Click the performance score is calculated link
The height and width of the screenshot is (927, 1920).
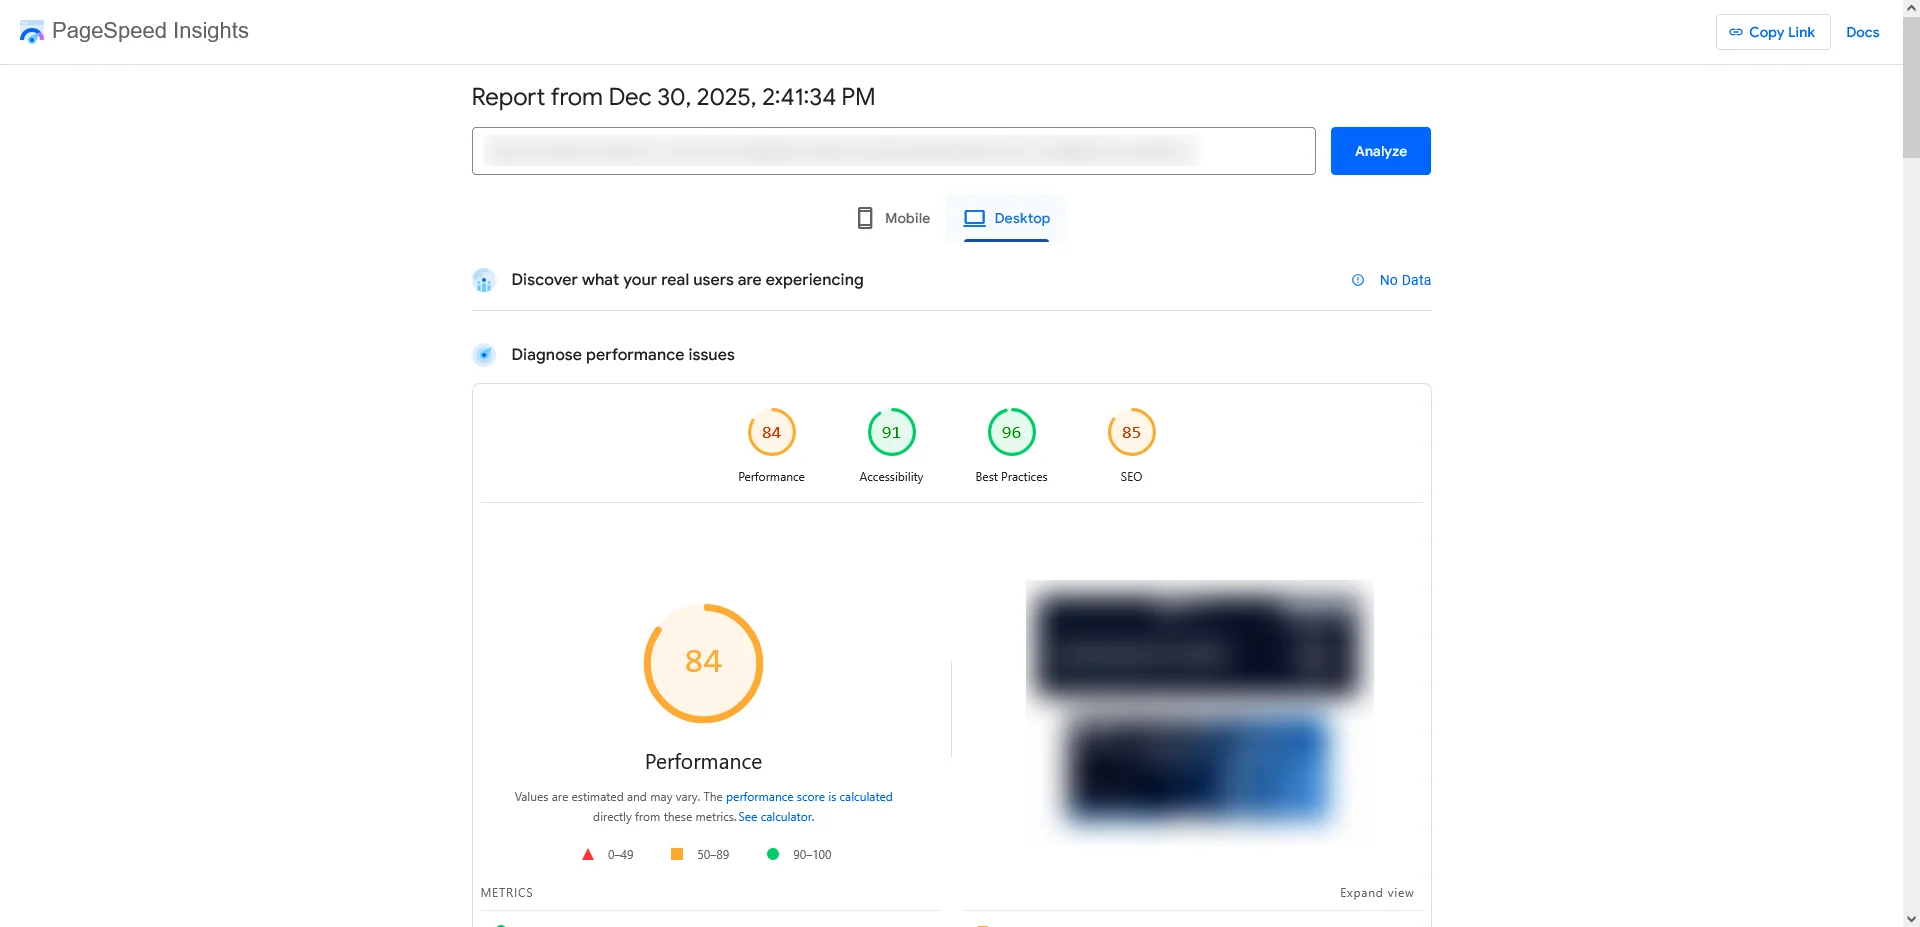(809, 796)
